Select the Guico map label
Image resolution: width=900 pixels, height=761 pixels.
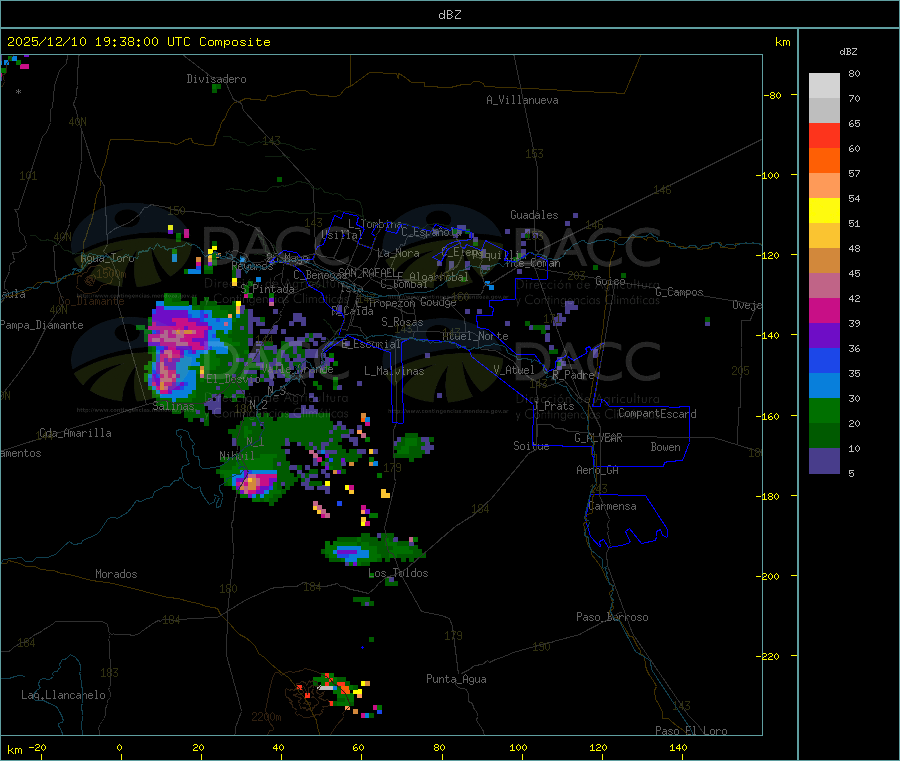click(610, 281)
